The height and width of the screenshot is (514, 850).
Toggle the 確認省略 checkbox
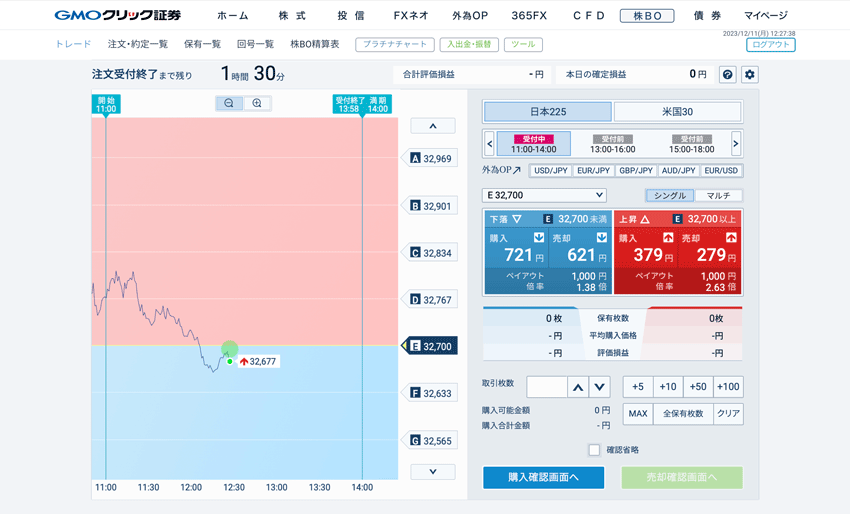tap(595, 450)
